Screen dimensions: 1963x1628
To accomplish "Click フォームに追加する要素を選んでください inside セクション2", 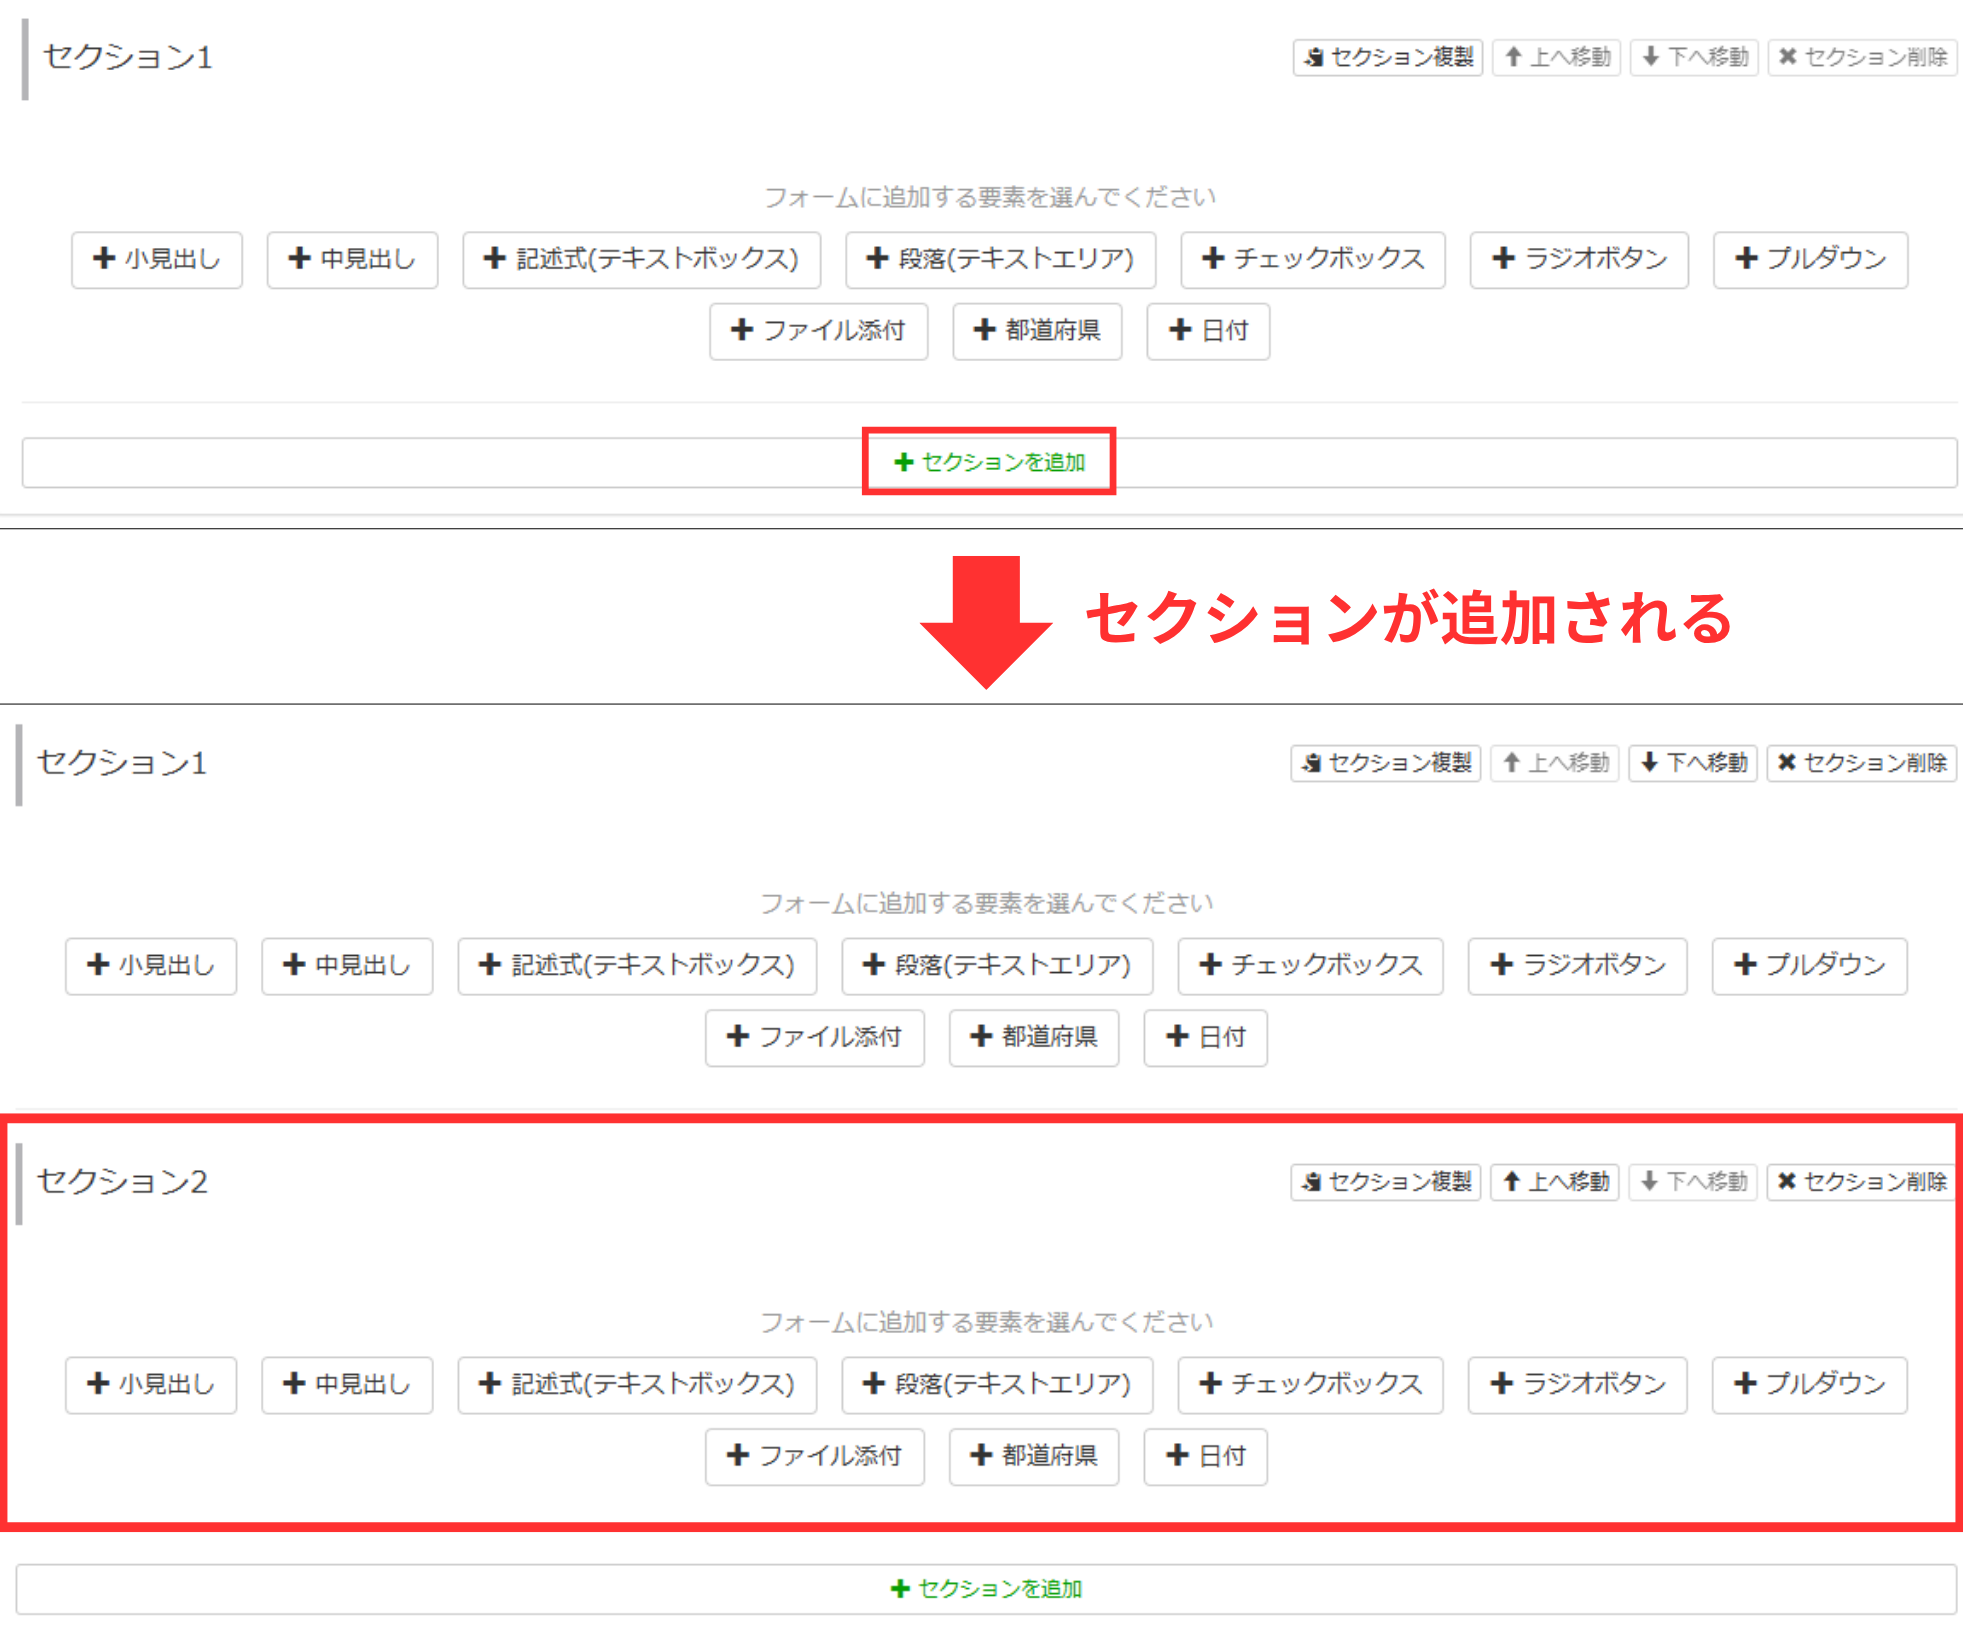I will [986, 1323].
